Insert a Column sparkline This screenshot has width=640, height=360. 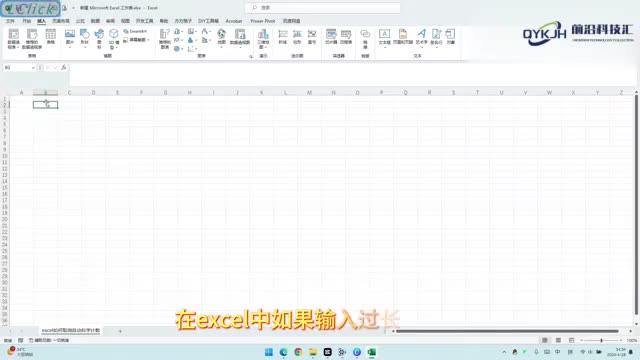[x=297, y=37]
